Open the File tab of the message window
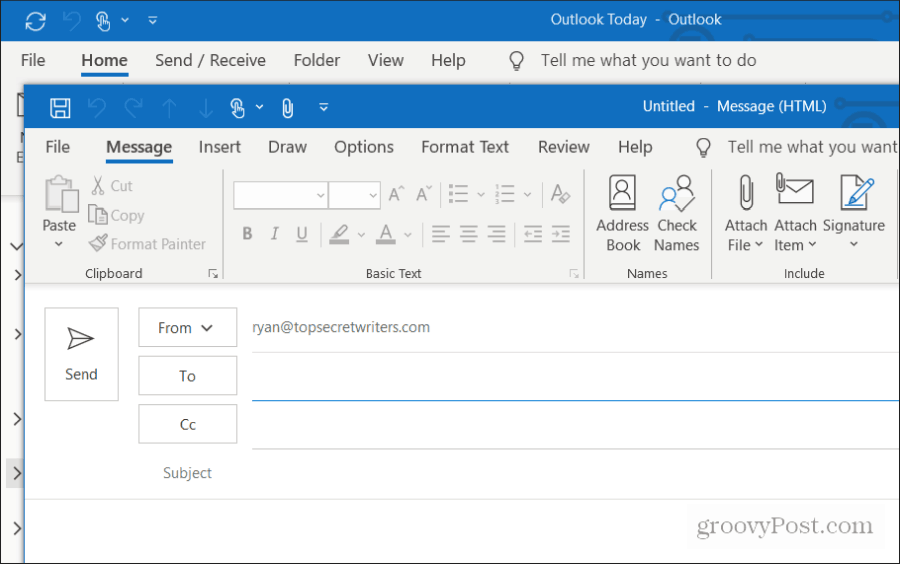 coord(57,147)
